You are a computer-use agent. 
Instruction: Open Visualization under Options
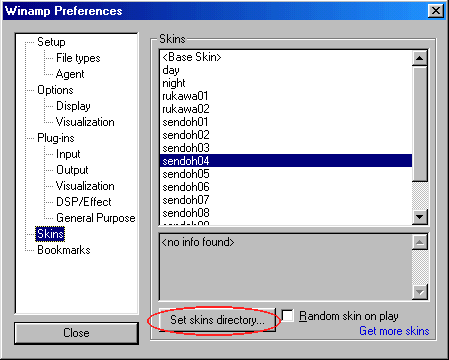pos(85,122)
